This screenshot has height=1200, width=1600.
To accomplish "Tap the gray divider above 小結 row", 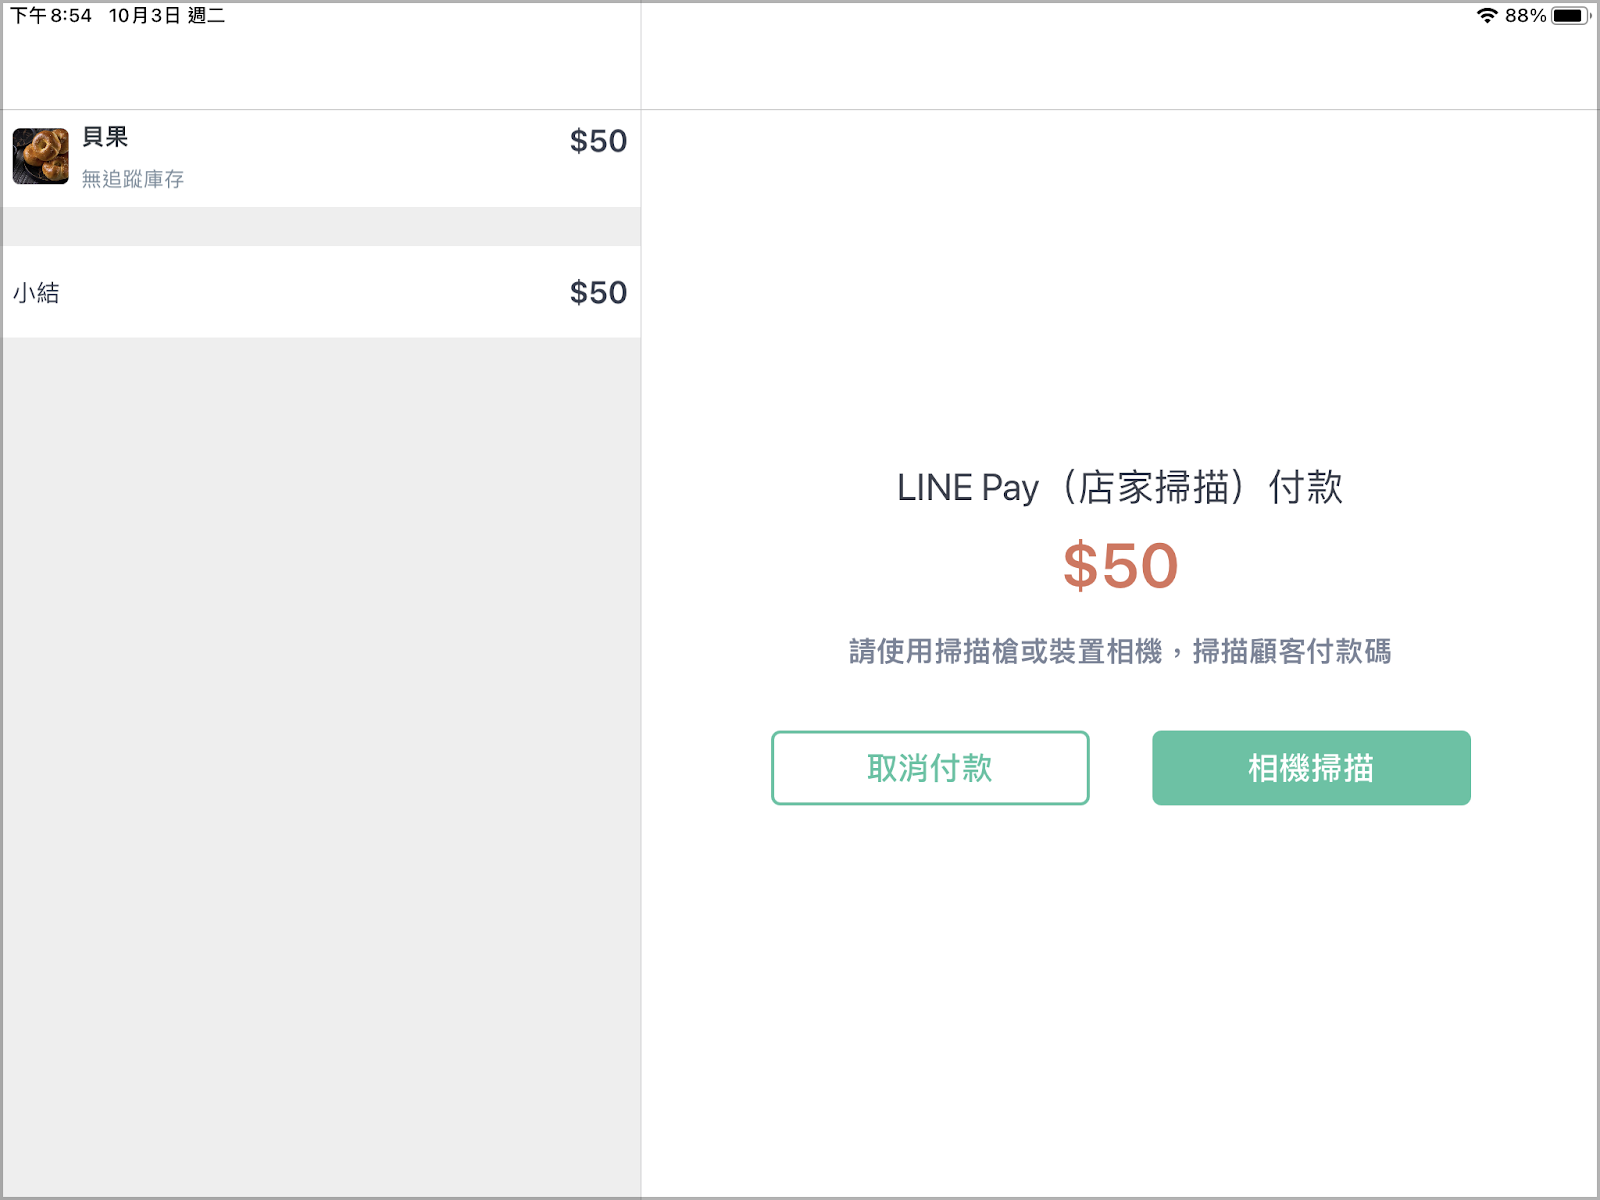I will pos(321,227).
